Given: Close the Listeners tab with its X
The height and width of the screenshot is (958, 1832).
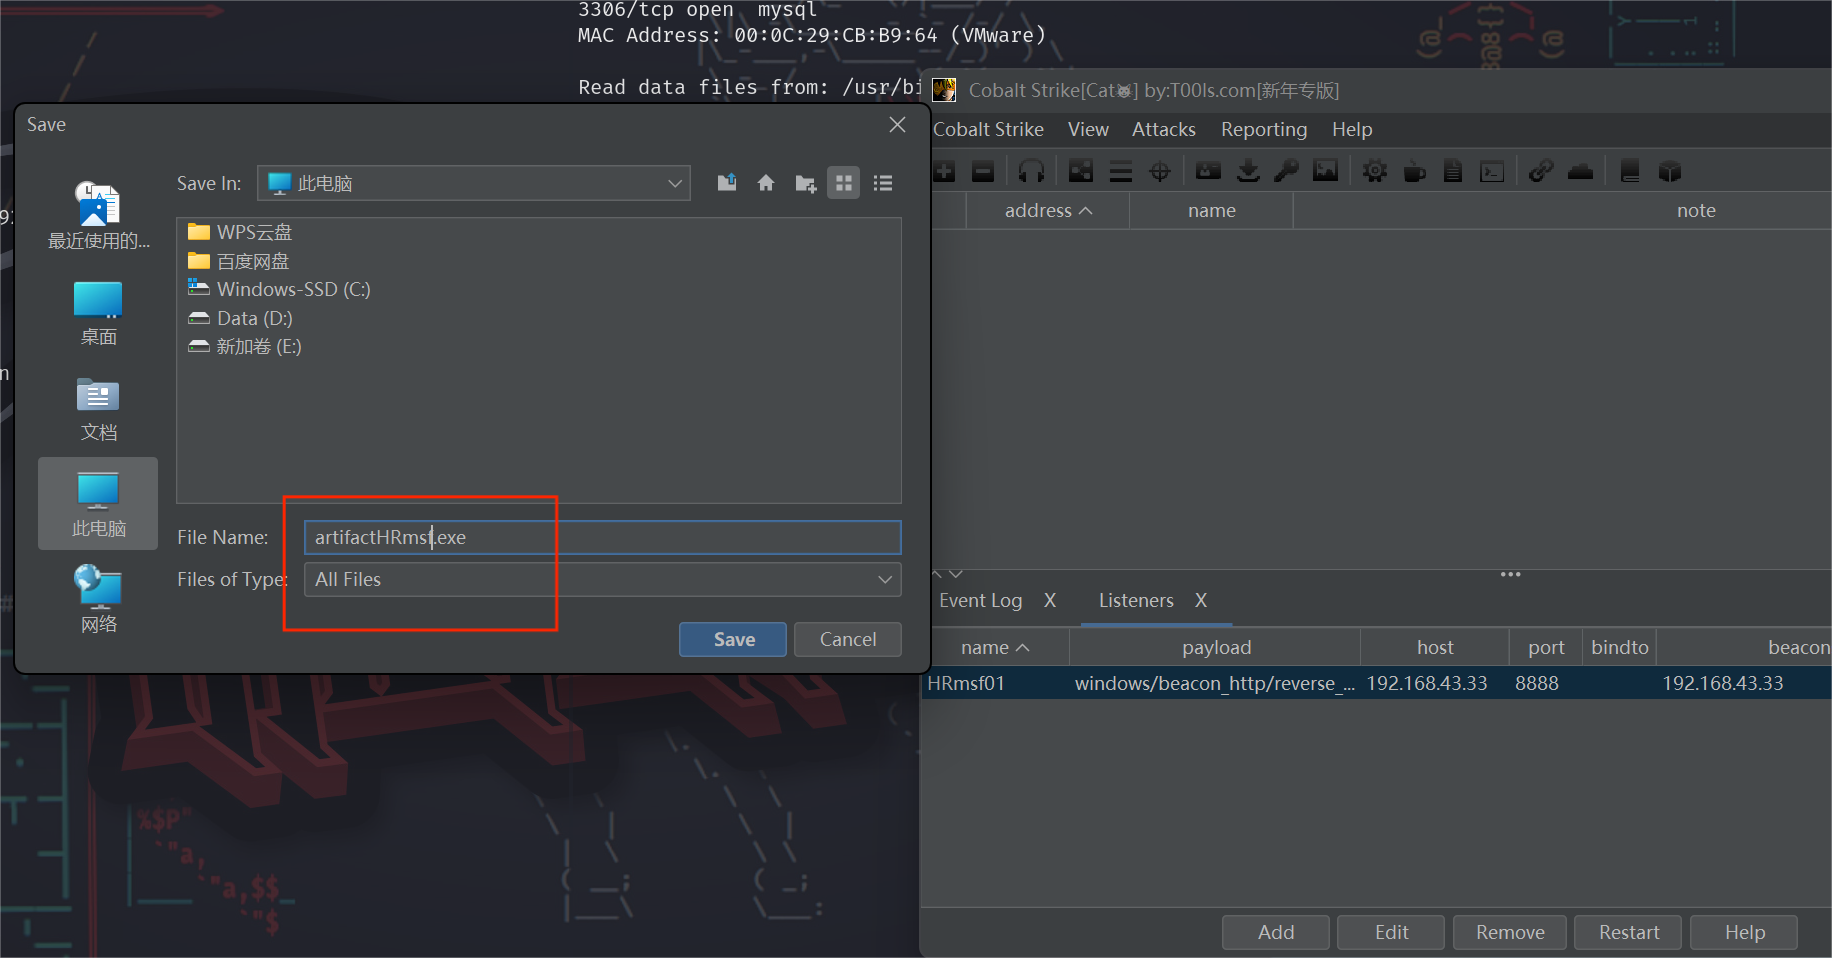Looking at the screenshot, I should click(1201, 601).
